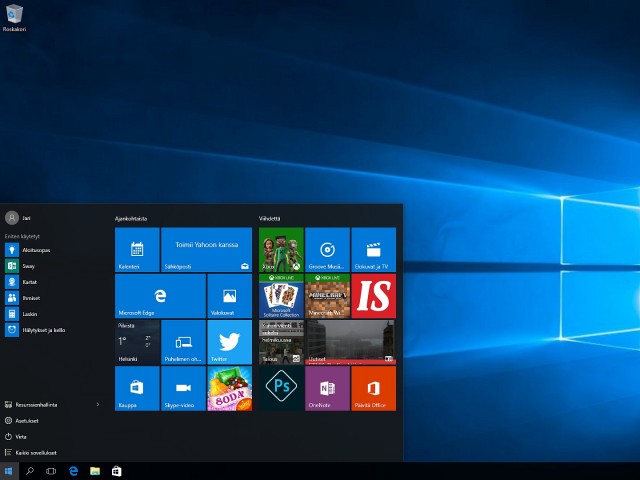Select Sway from the most used list

[30, 266]
